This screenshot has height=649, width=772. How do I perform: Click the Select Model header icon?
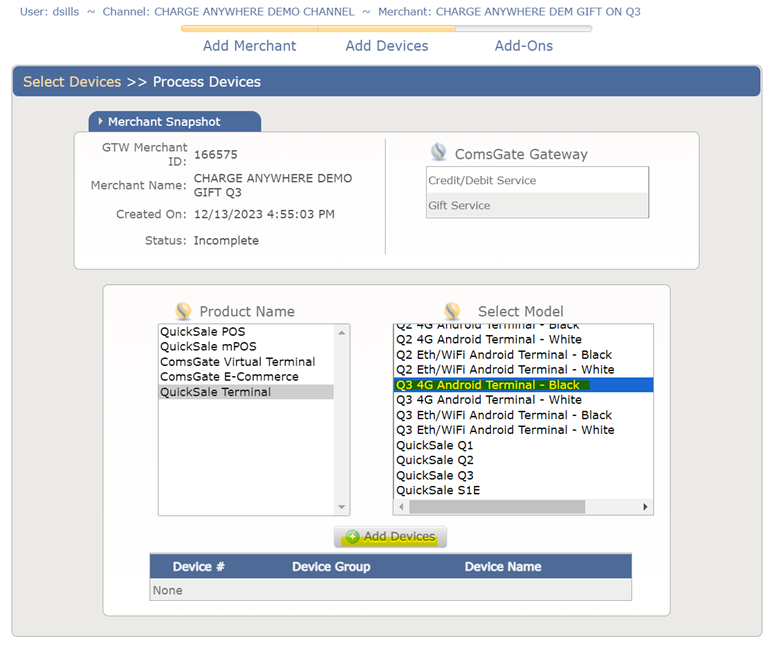pos(453,311)
